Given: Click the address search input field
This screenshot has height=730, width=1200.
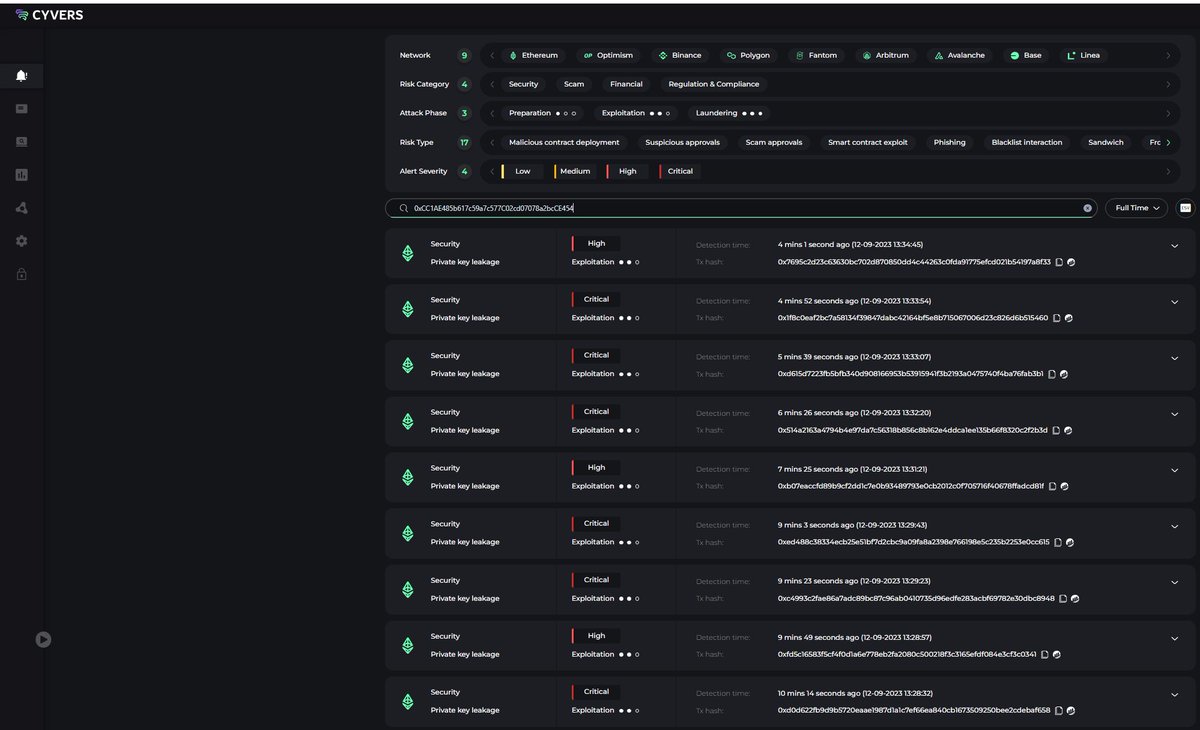Looking at the screenshot, I should 741,208.
